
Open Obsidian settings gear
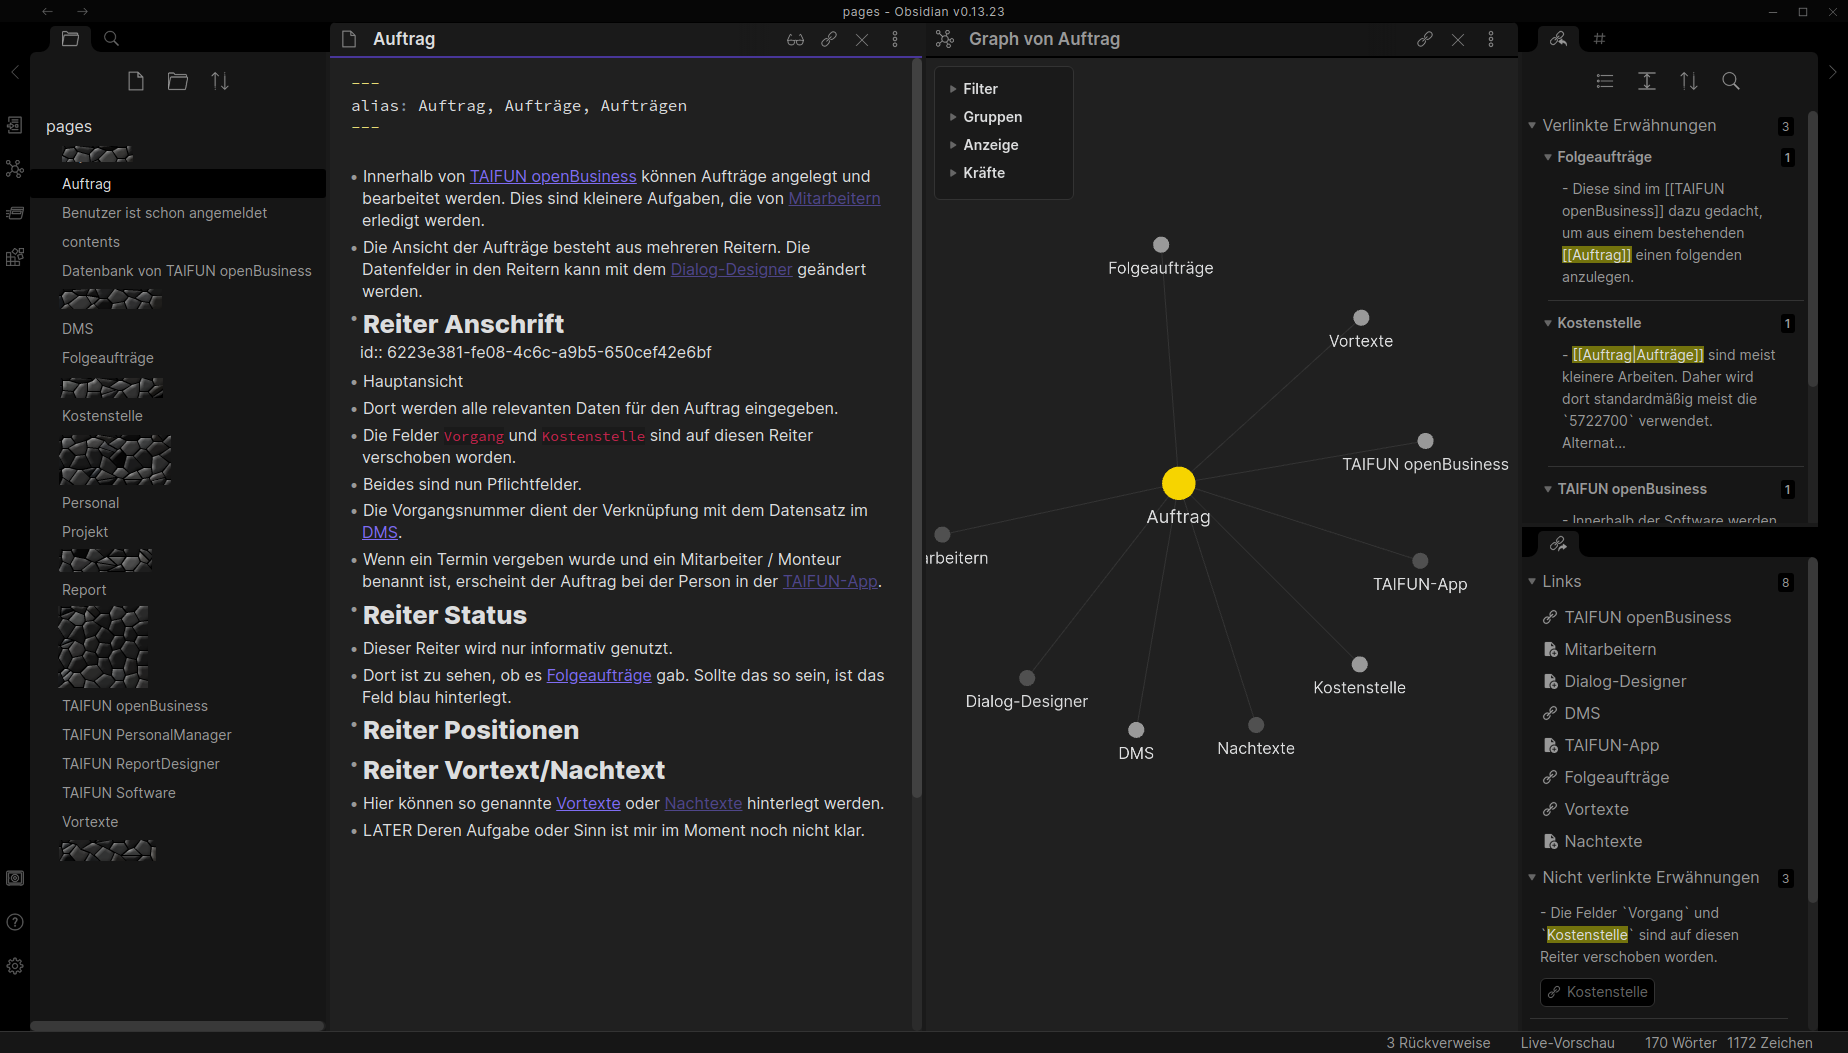pyautogui.click(x=15, y=966)
